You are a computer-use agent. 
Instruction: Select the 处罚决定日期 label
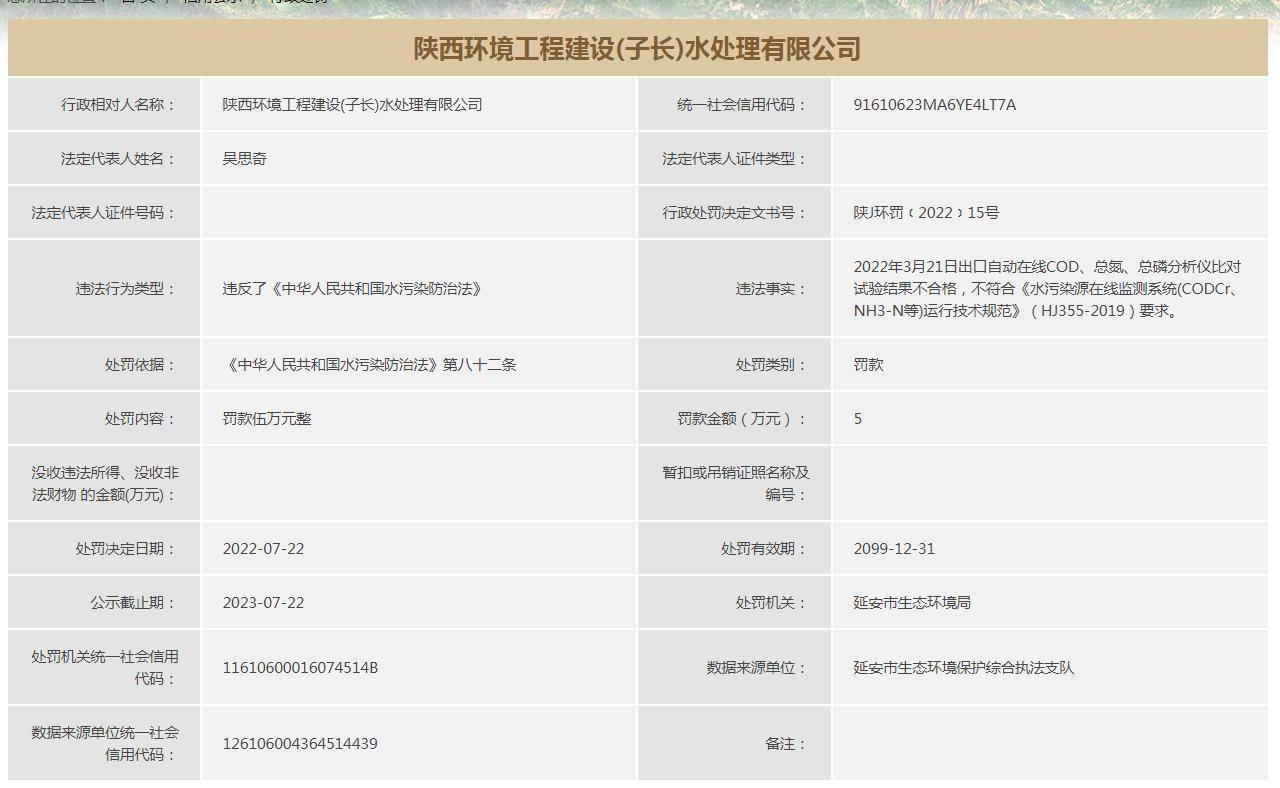coord(126,548)
